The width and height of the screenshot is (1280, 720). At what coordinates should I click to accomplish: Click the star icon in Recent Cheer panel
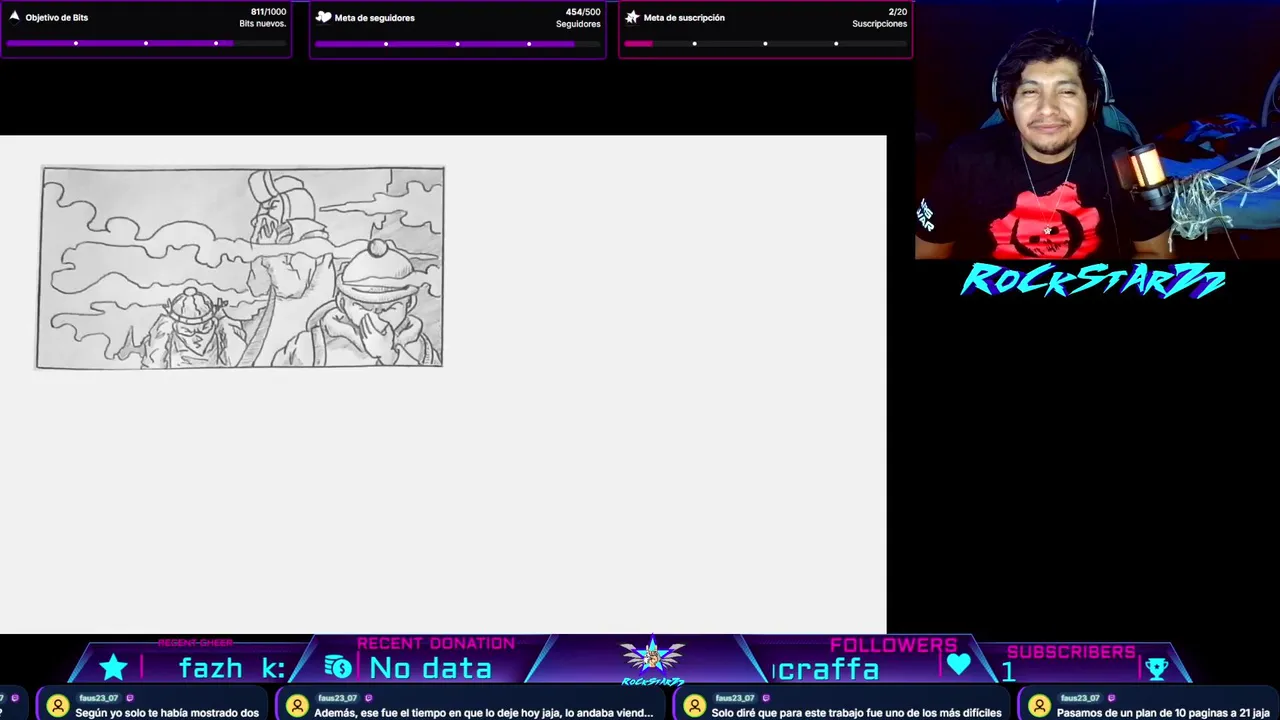coord(114,667)
